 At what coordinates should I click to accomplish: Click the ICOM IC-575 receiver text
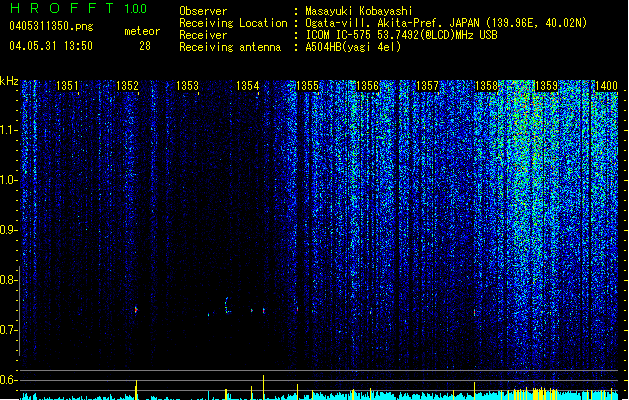(401, 35)
